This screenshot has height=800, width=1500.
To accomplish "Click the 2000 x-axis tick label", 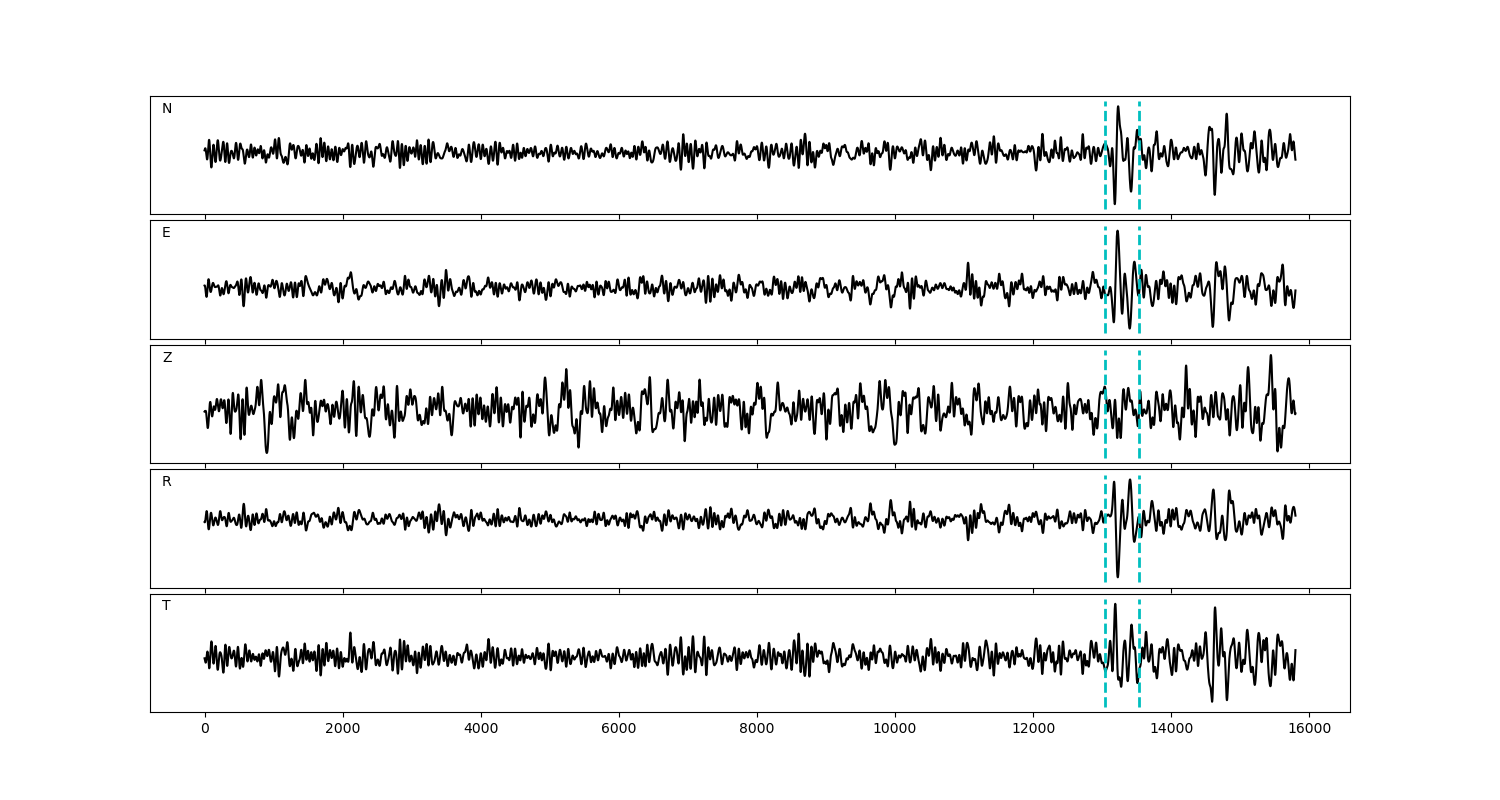I will (x=343, y=729).
